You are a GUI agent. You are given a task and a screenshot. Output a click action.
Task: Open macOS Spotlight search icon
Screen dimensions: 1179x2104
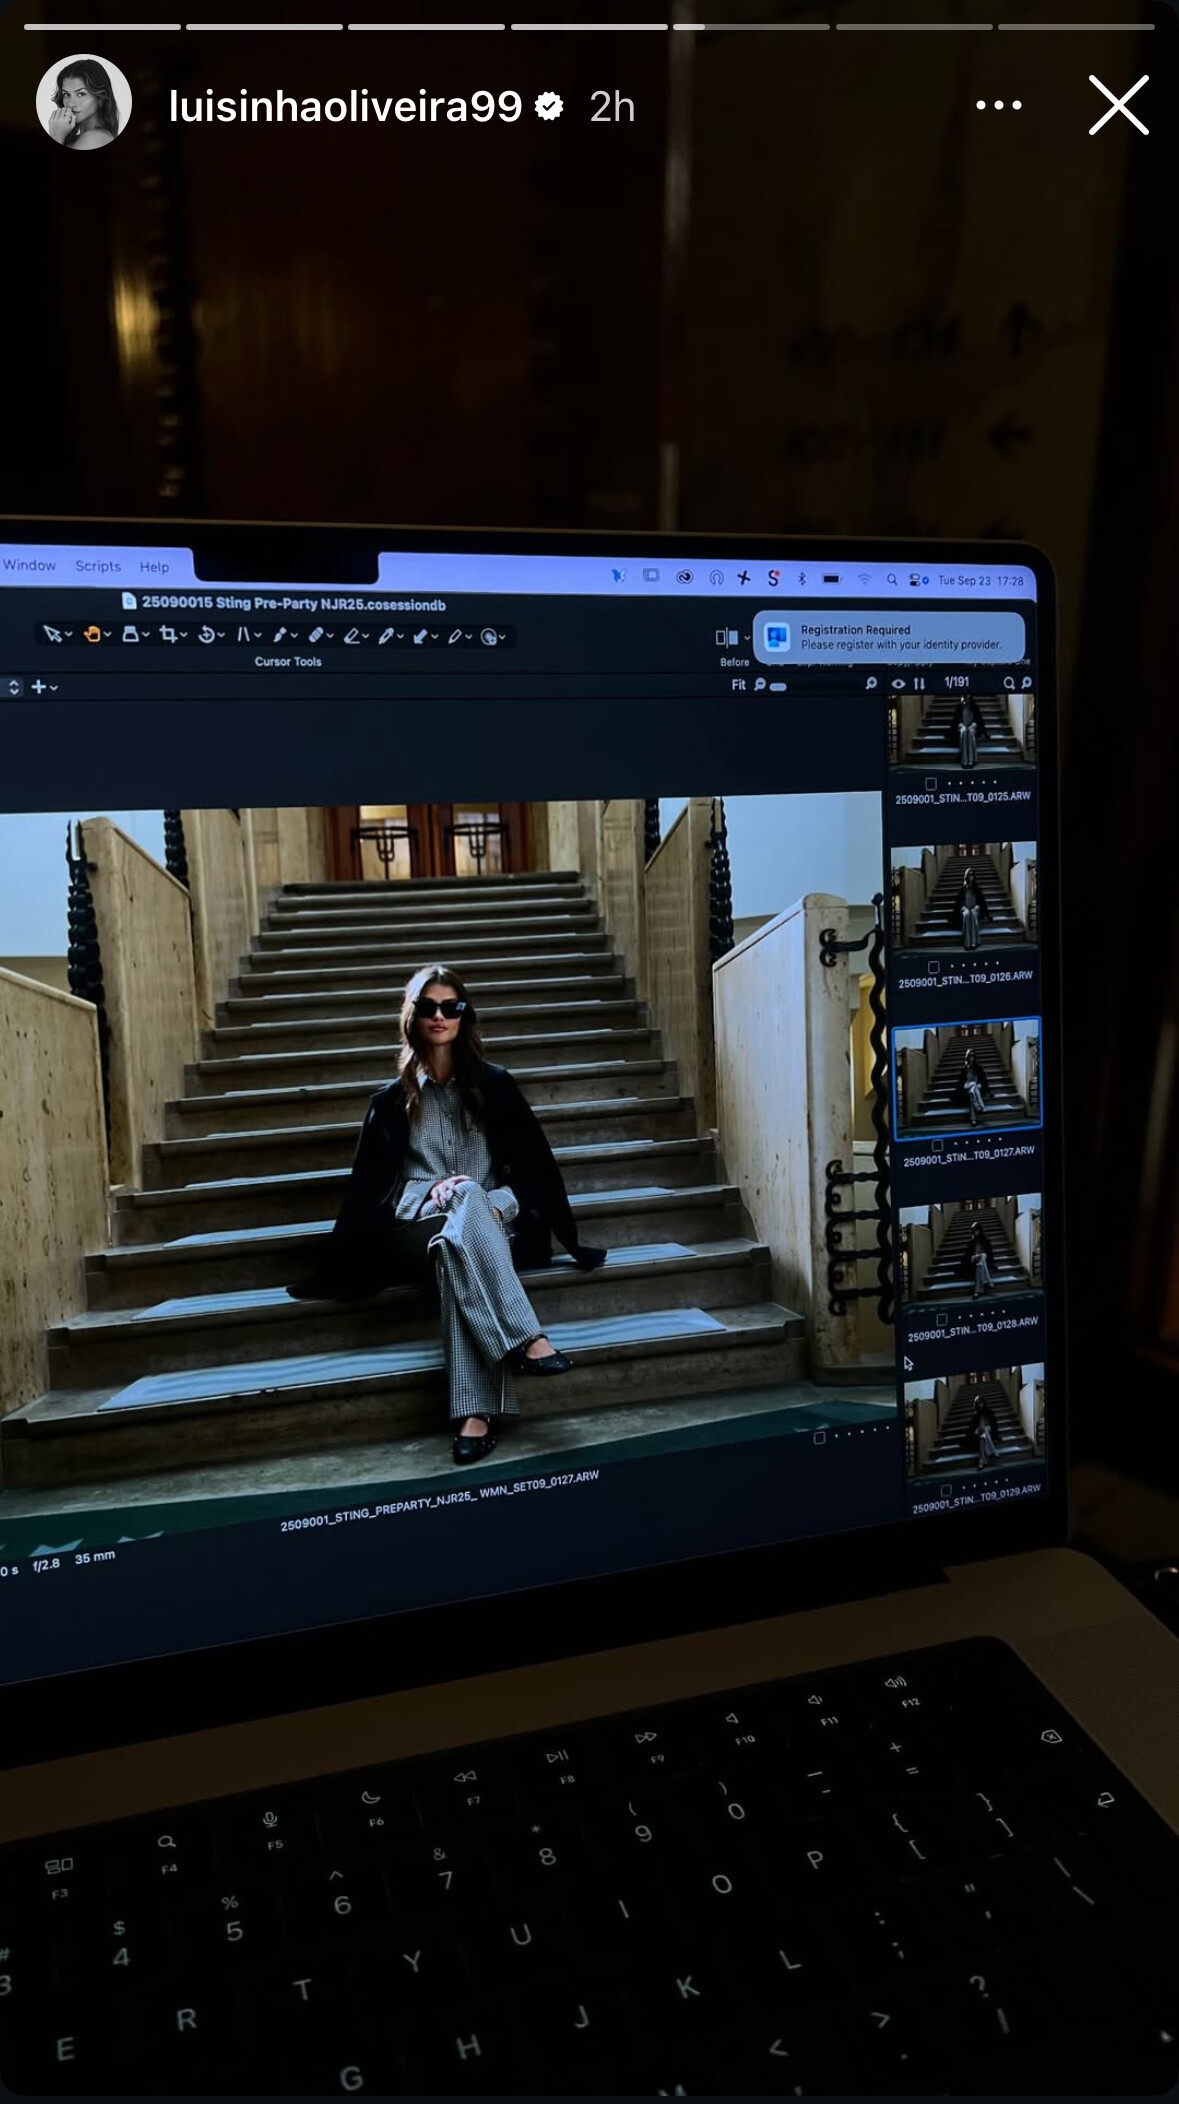[x=892, y=579]
